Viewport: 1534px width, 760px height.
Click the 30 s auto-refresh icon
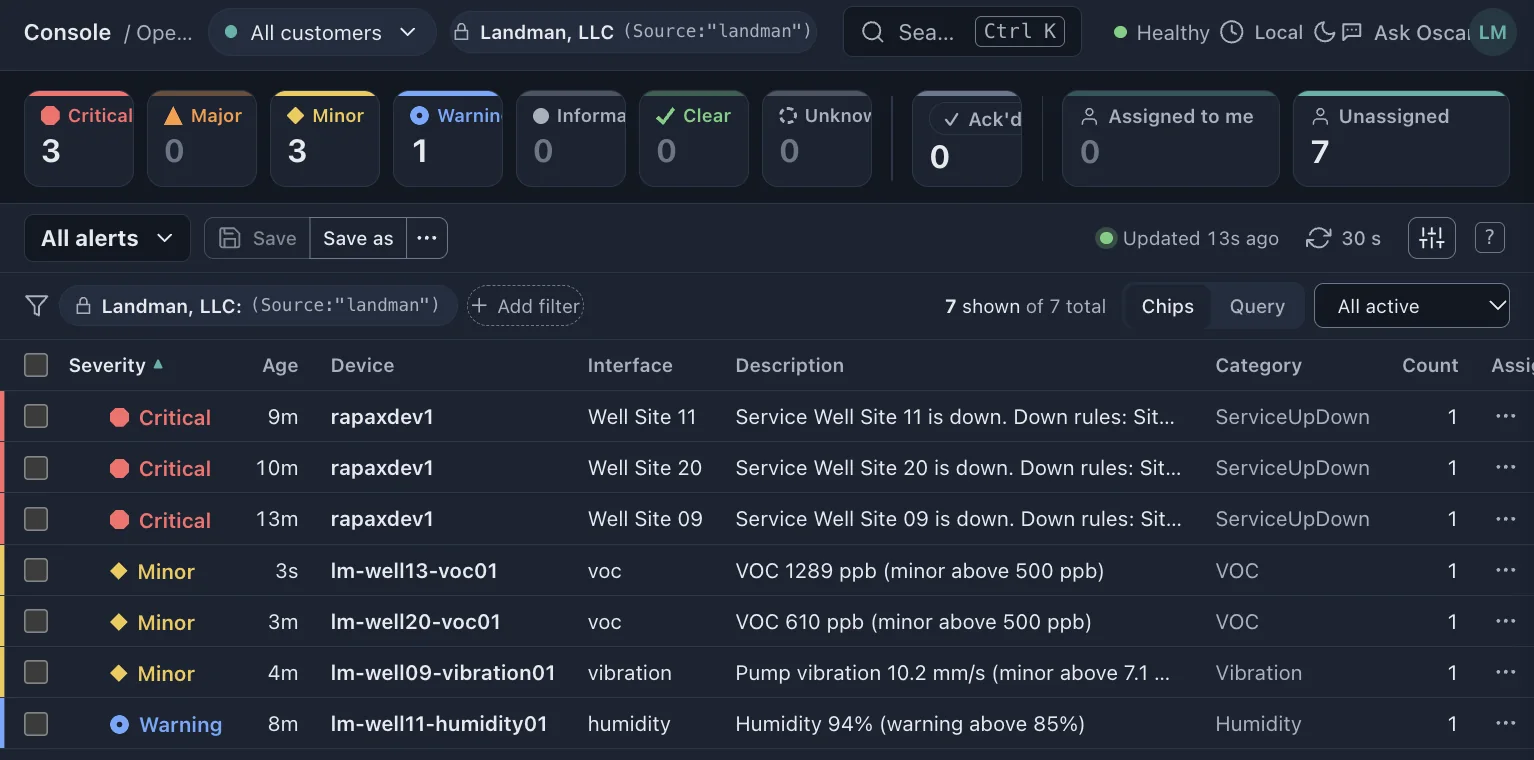click(x=1319, y=238)
